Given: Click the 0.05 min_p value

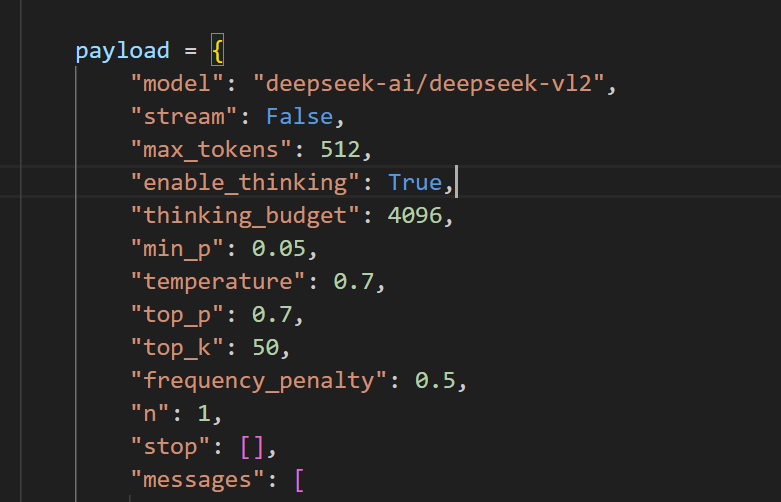Looking at the screenshot, I should pyautogui.click(x=279, y=249).
